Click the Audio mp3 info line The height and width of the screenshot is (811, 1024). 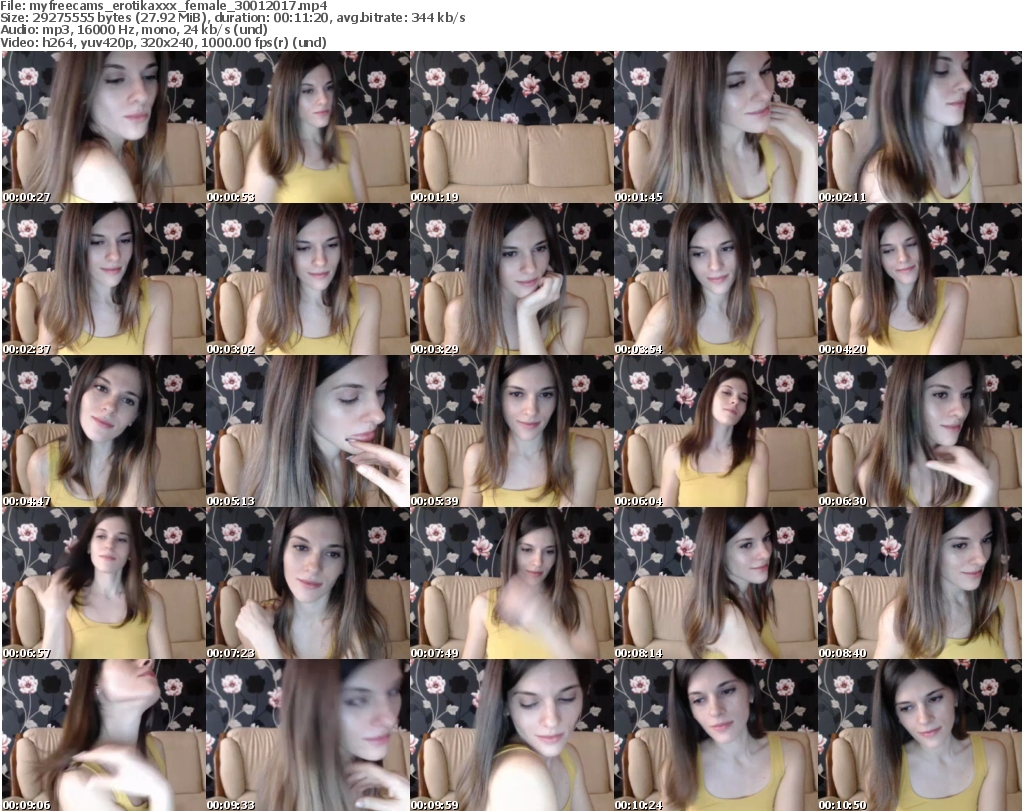(x=134, y=30)
